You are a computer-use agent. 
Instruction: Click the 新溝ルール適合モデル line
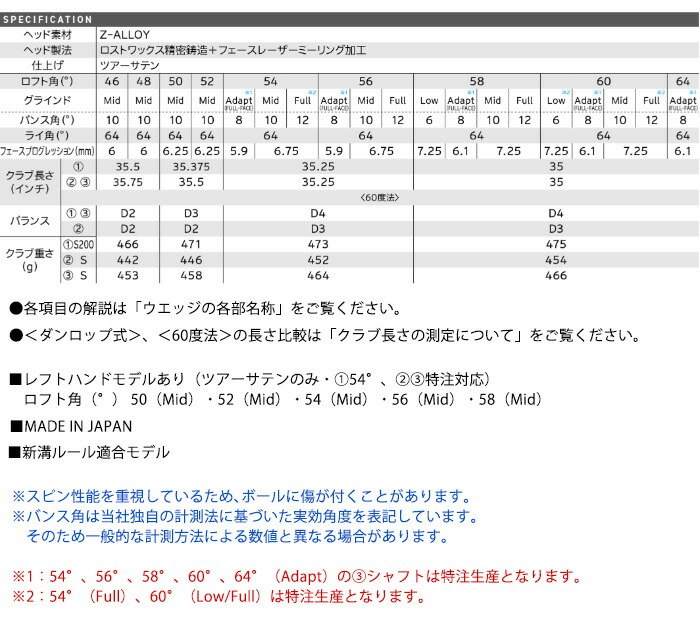point(96,453)
